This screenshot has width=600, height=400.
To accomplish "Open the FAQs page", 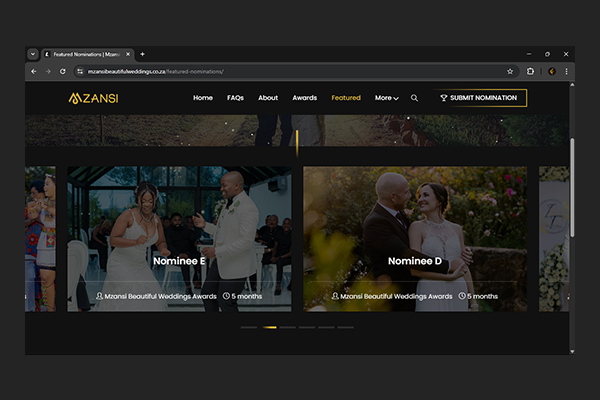I will click(235, 98).
